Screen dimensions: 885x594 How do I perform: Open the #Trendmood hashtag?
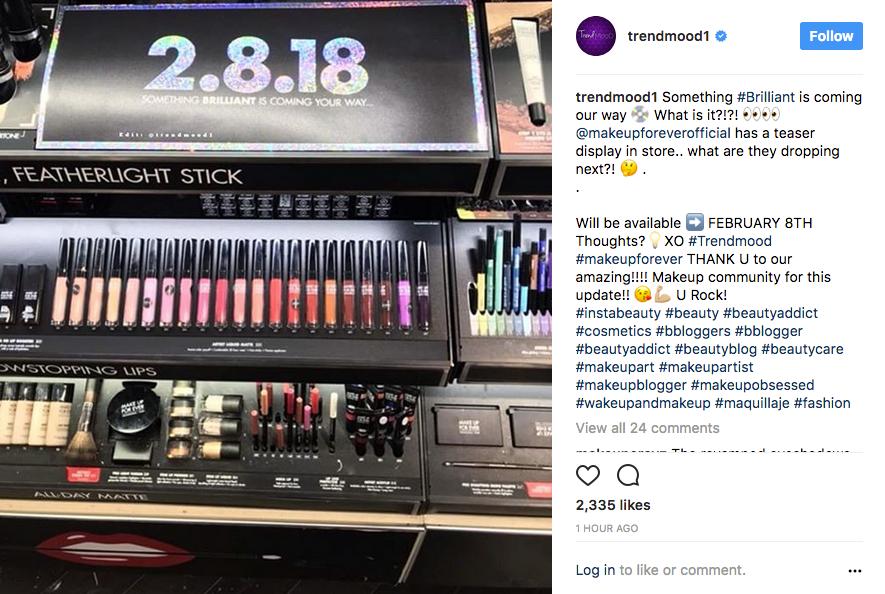tap(730, 241)
